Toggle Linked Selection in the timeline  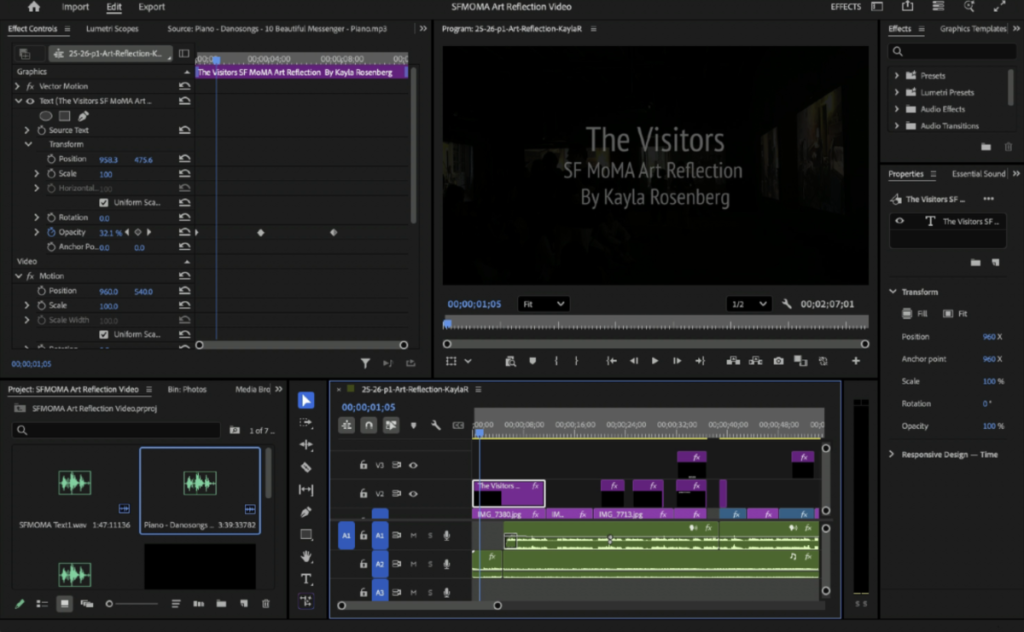tap(391, 425)
